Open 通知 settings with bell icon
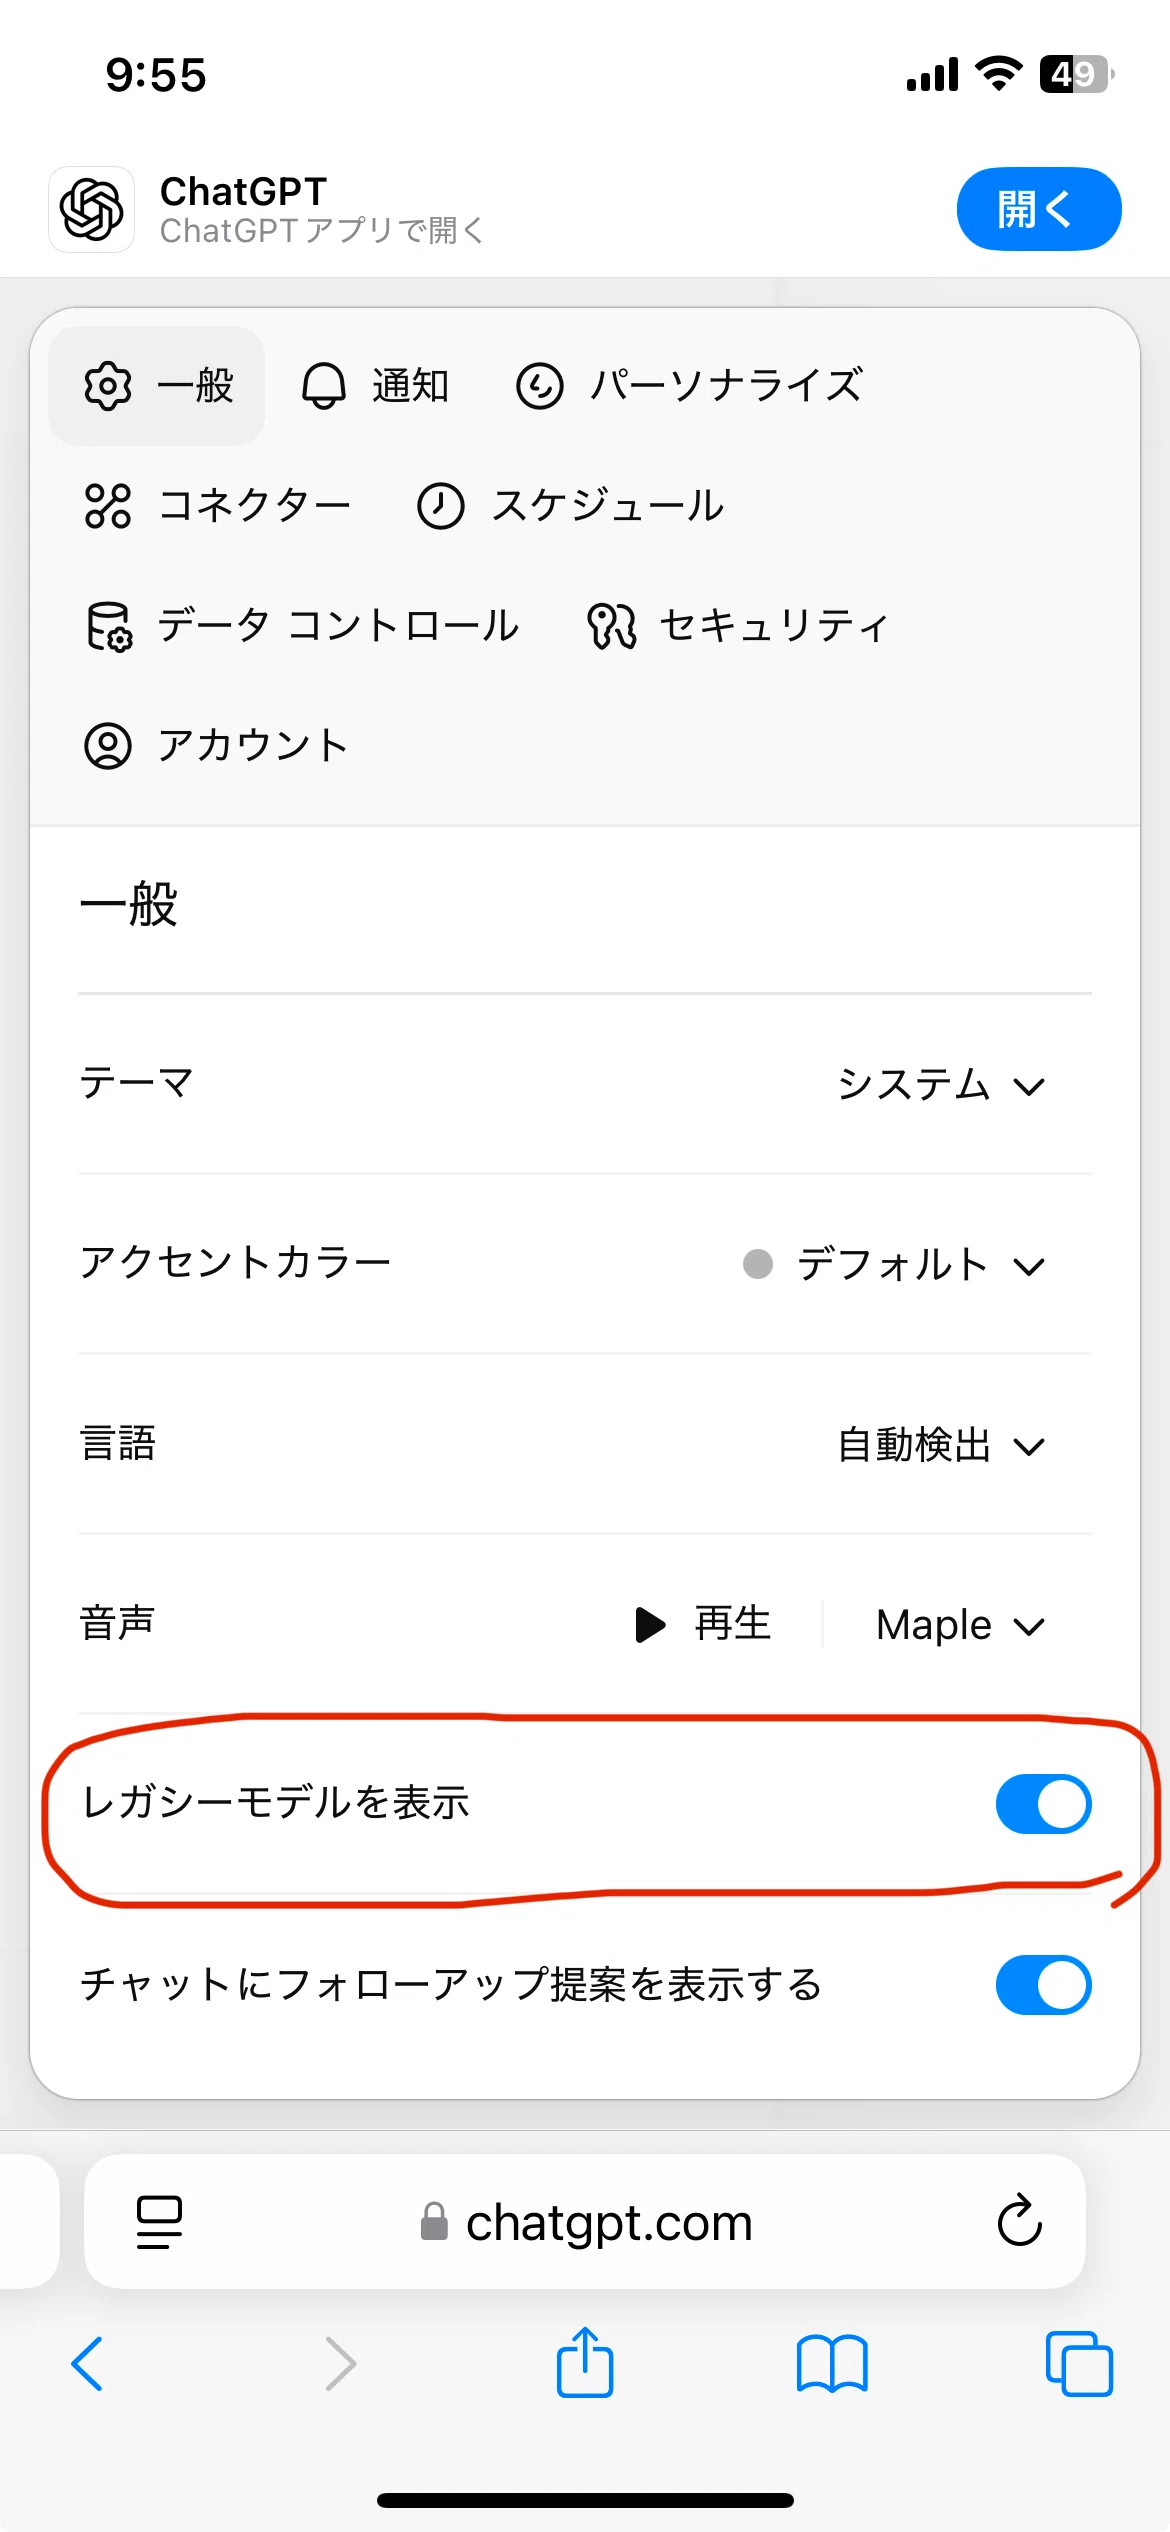Viewport: 1170px width, 2532px height. coord(376,386)
